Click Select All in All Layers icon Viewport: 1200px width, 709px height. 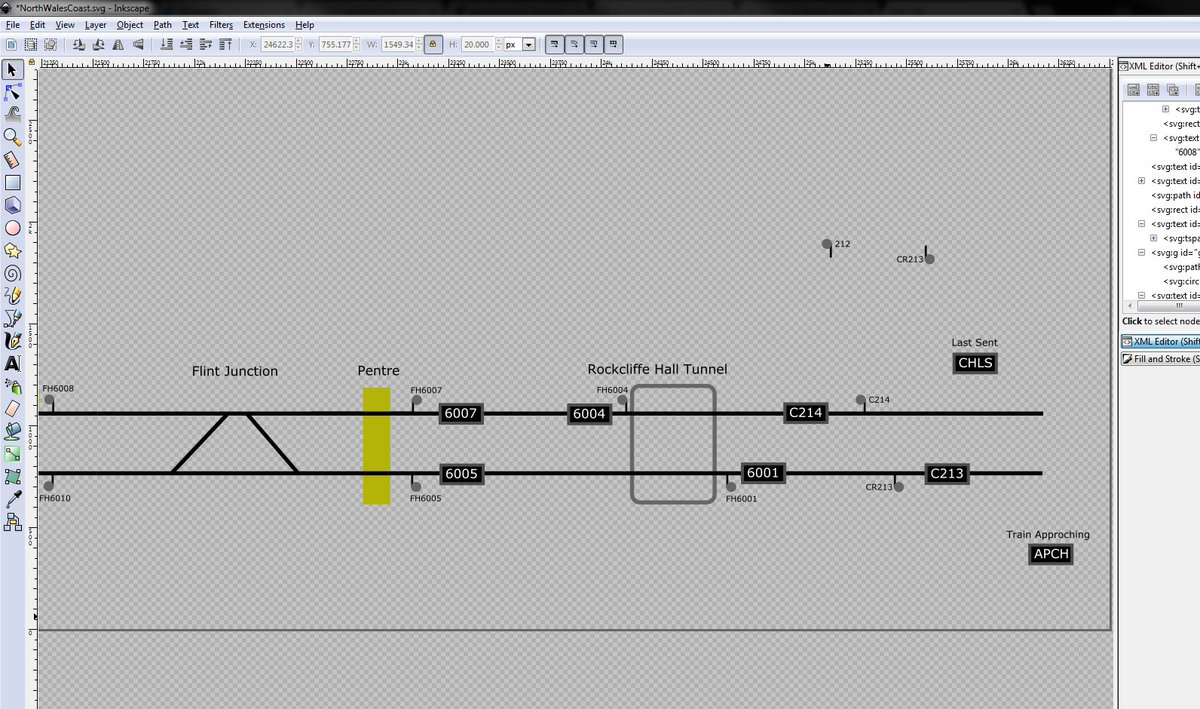[x=31, y=44]
